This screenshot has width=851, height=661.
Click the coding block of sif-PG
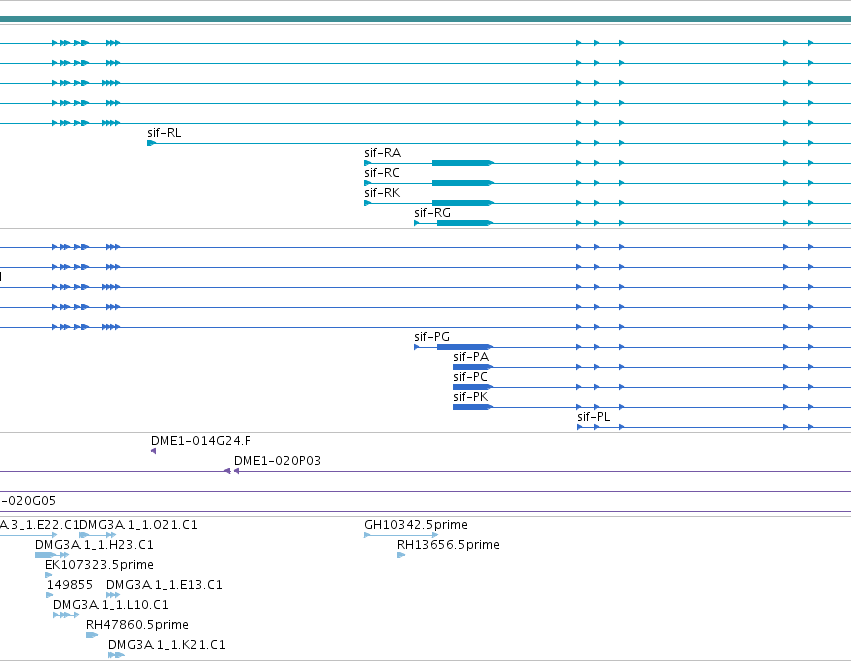pyautogui.click(x=465, y=347)
